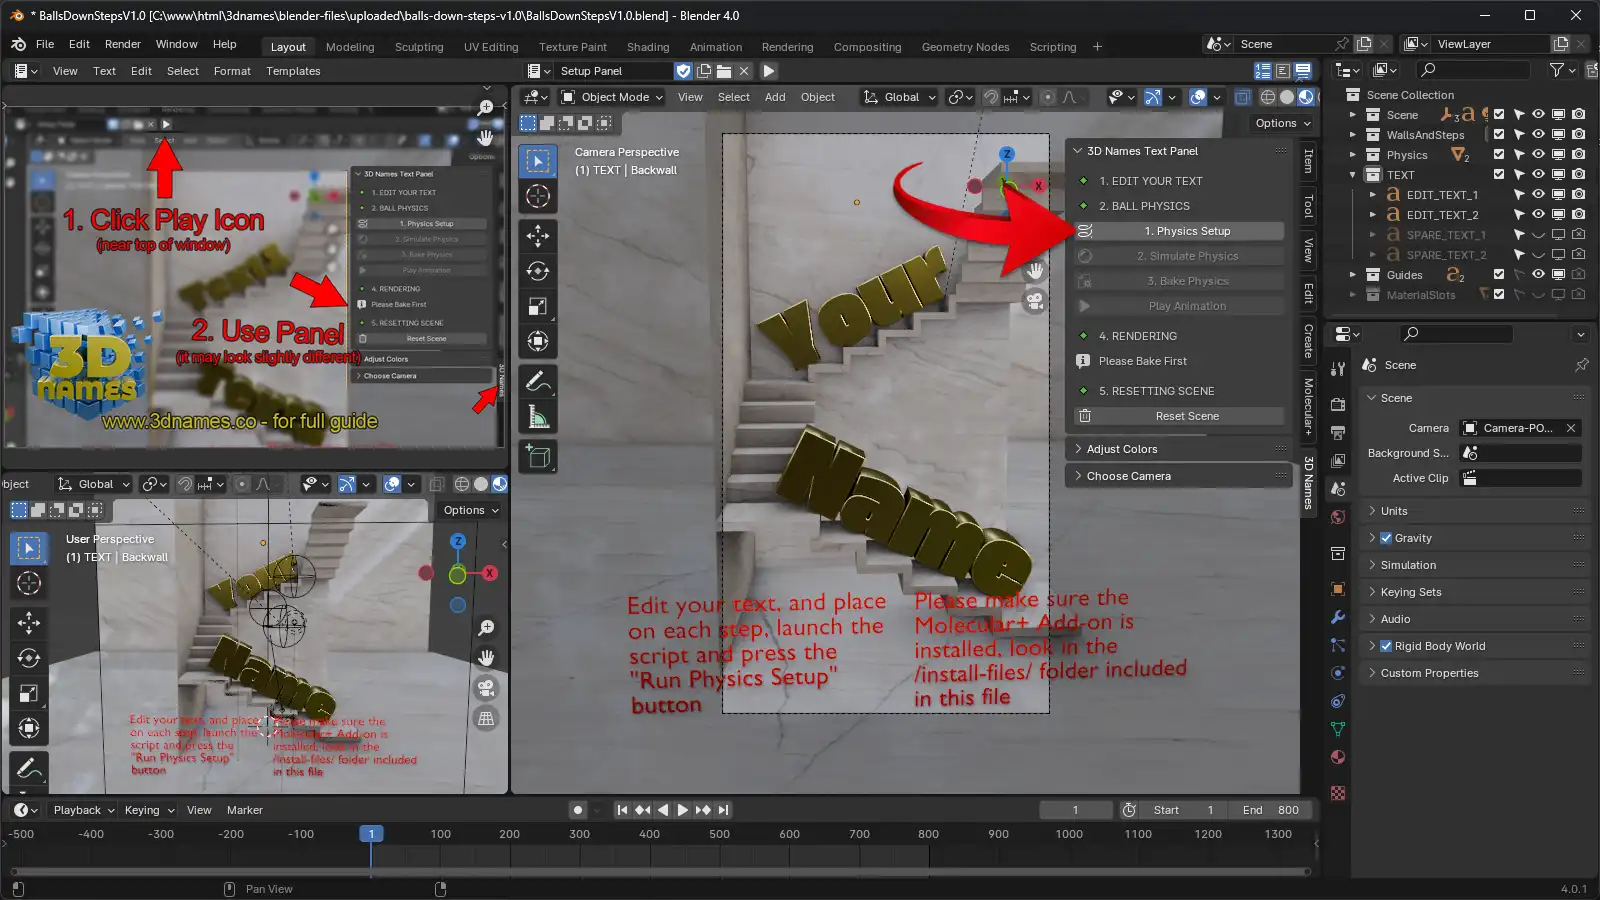The height and width of the screenshot is (900, 1600).
Task: Select the Add Cube tool in main viewport
Action: click(x=538, y=457)
